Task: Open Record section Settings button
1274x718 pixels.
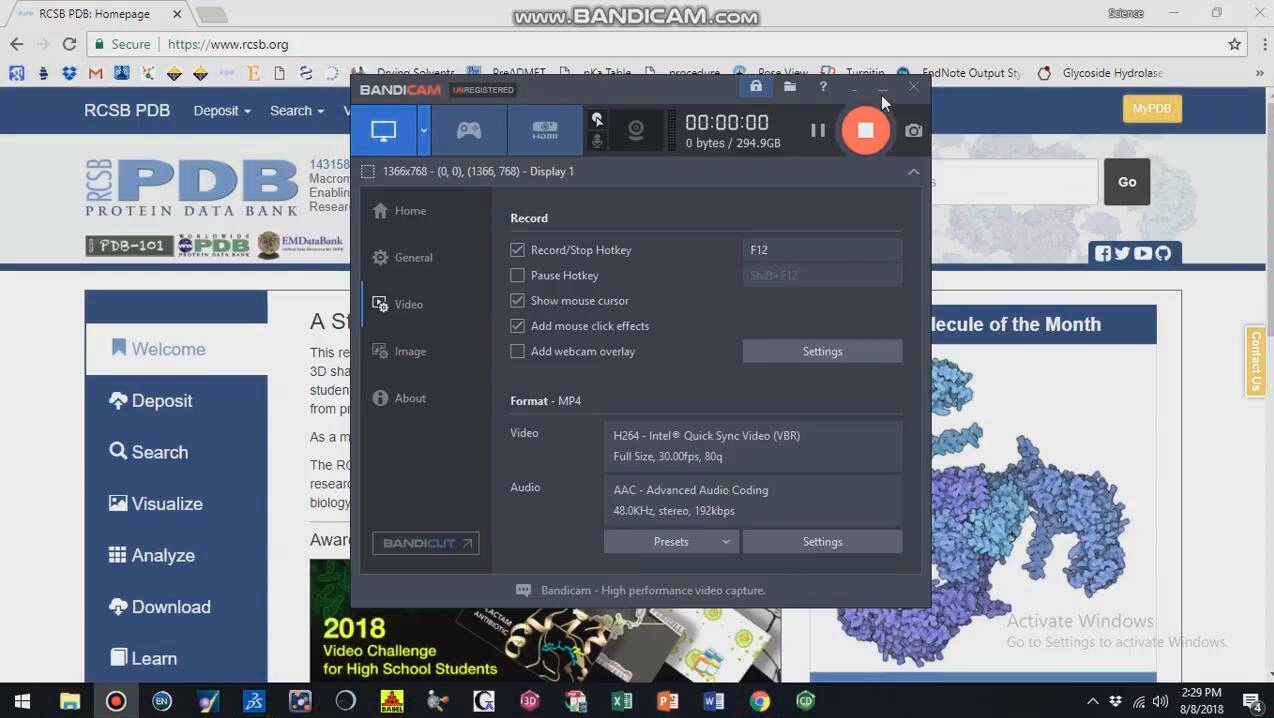Action: (x=822, y=351)
